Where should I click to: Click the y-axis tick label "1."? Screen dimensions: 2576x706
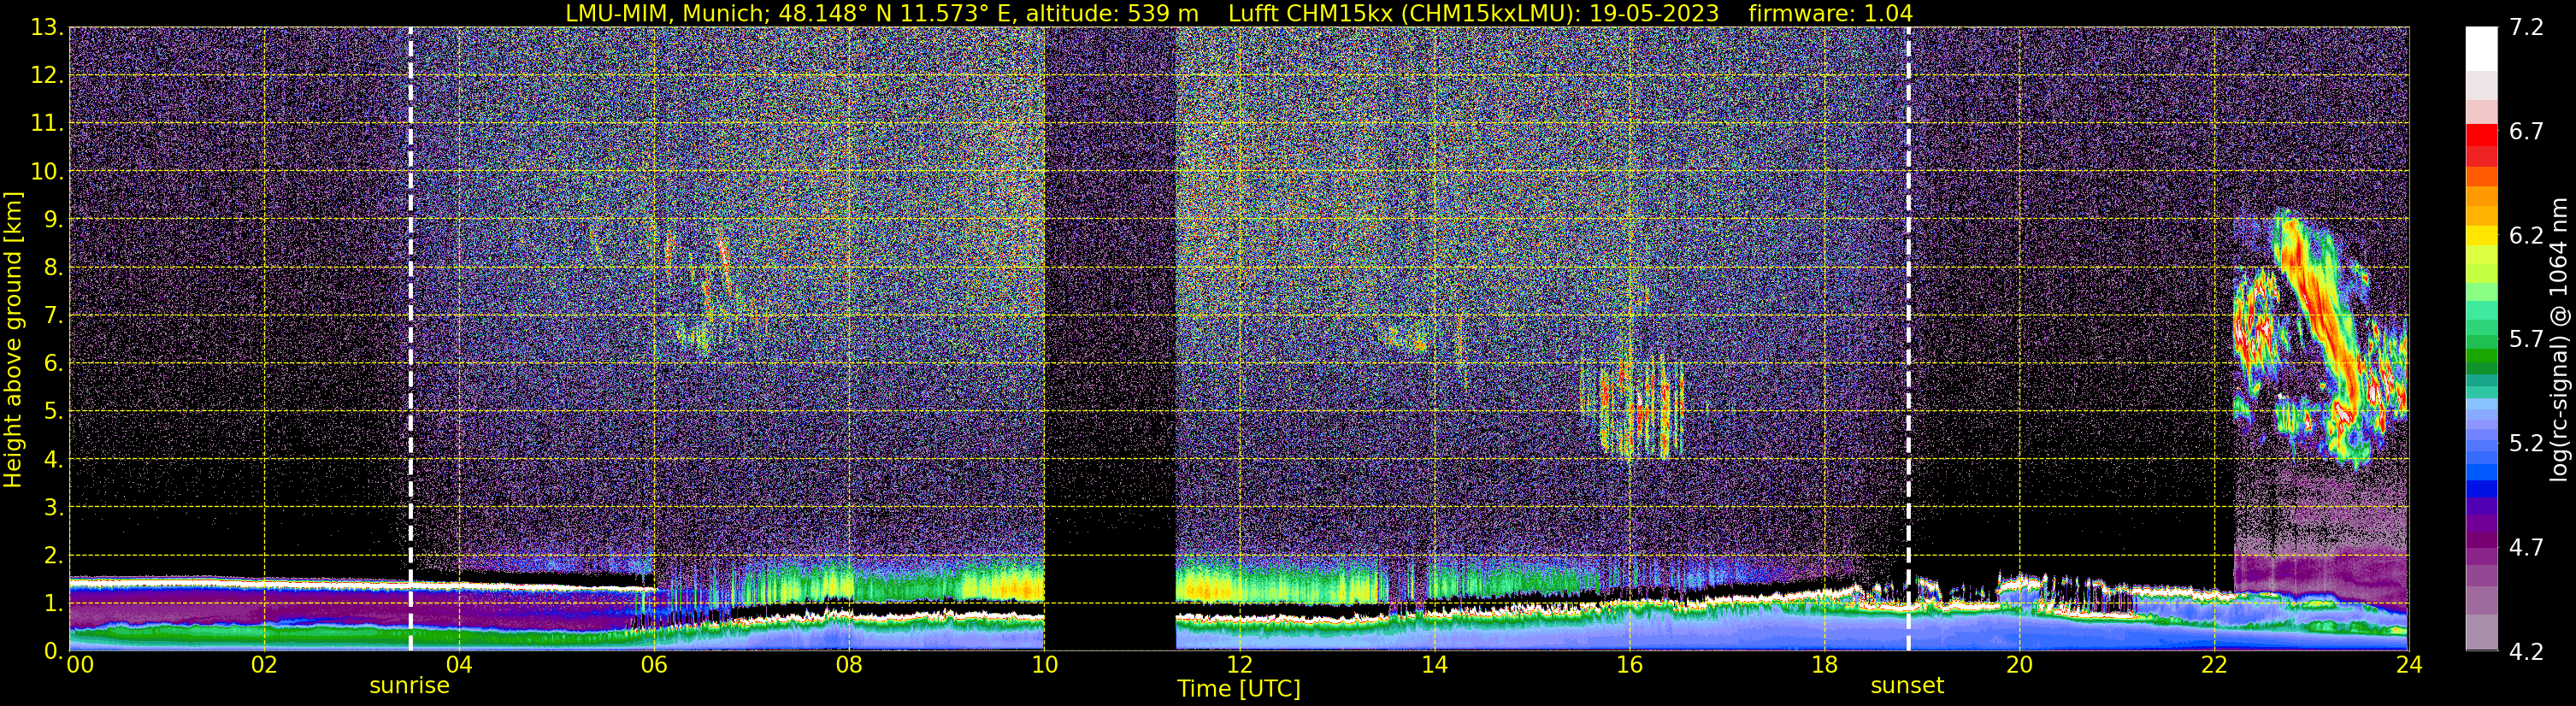(54, 603)
